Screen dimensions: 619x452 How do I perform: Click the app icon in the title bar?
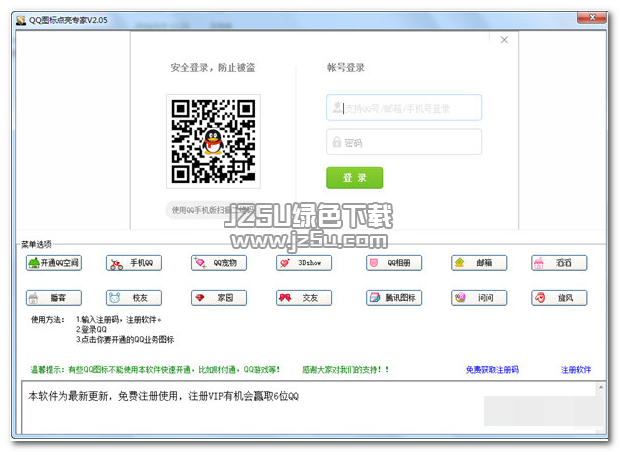click(21, 20)
